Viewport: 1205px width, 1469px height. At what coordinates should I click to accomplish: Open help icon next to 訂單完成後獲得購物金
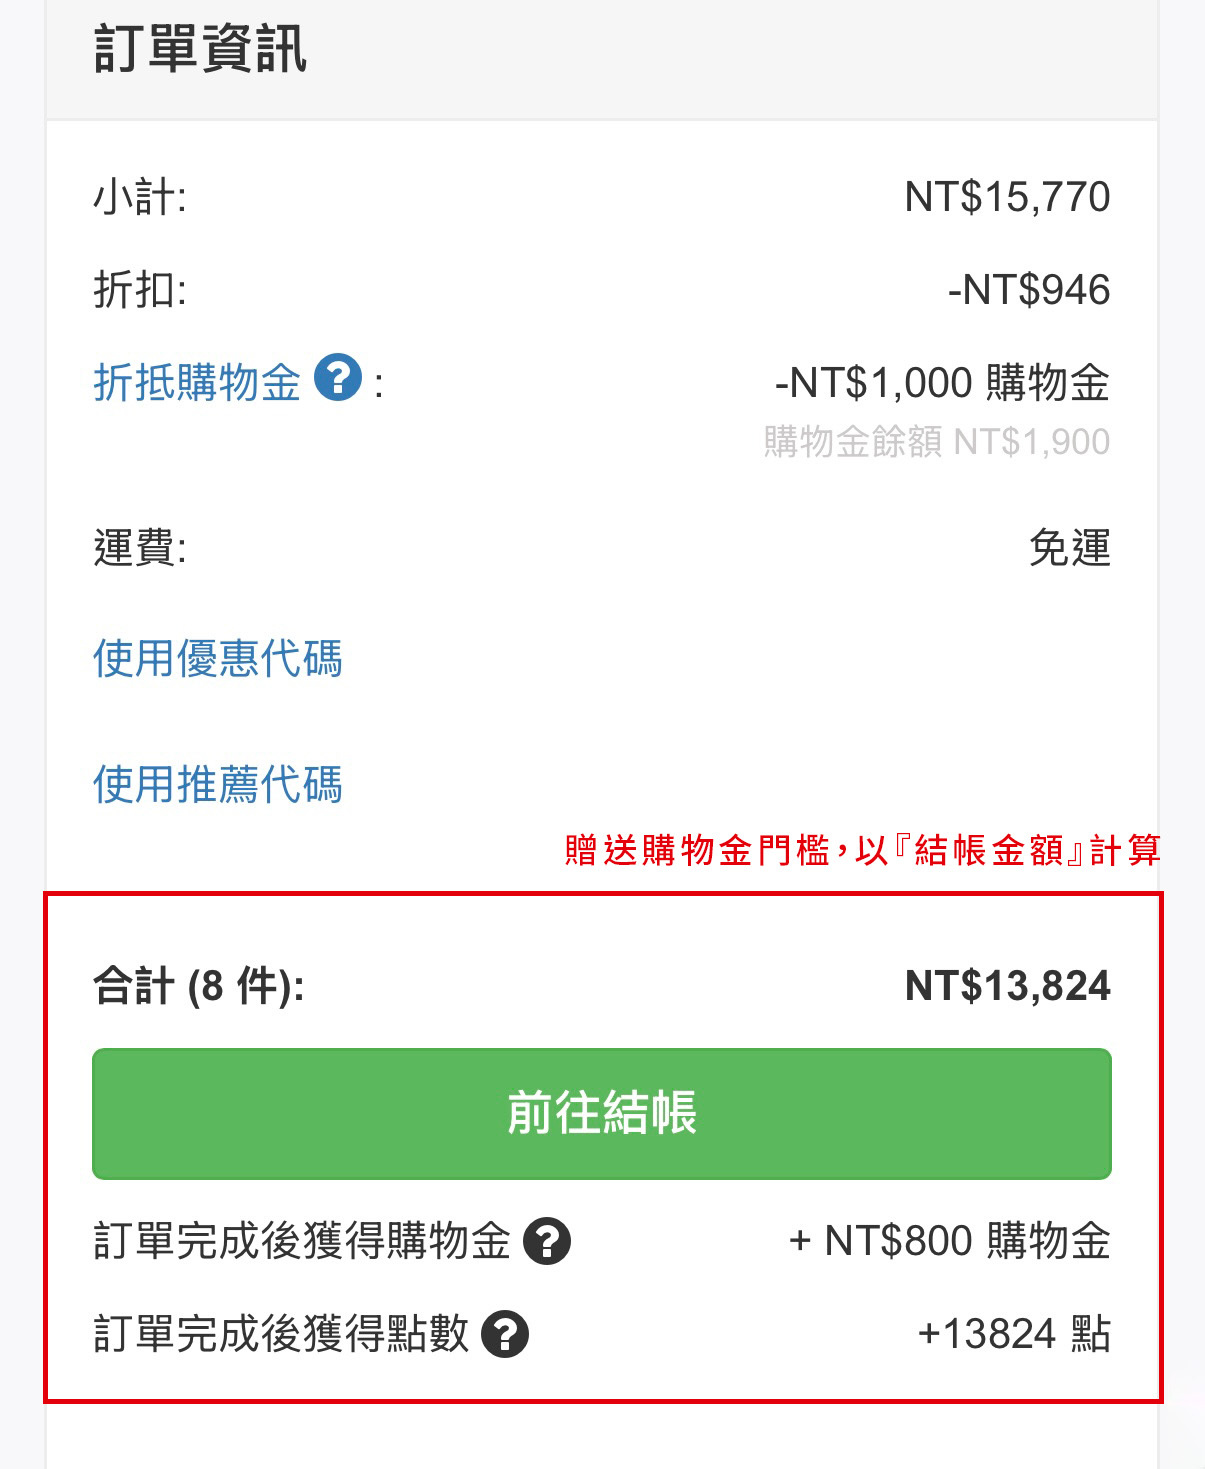[547, 1242]
